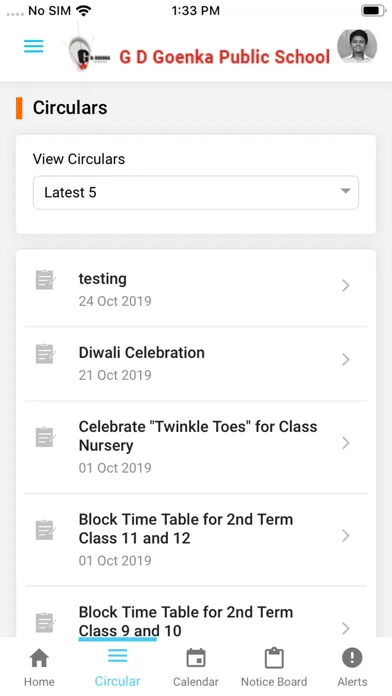Tap the Alerts exclamation icon

tap(352, 658)
